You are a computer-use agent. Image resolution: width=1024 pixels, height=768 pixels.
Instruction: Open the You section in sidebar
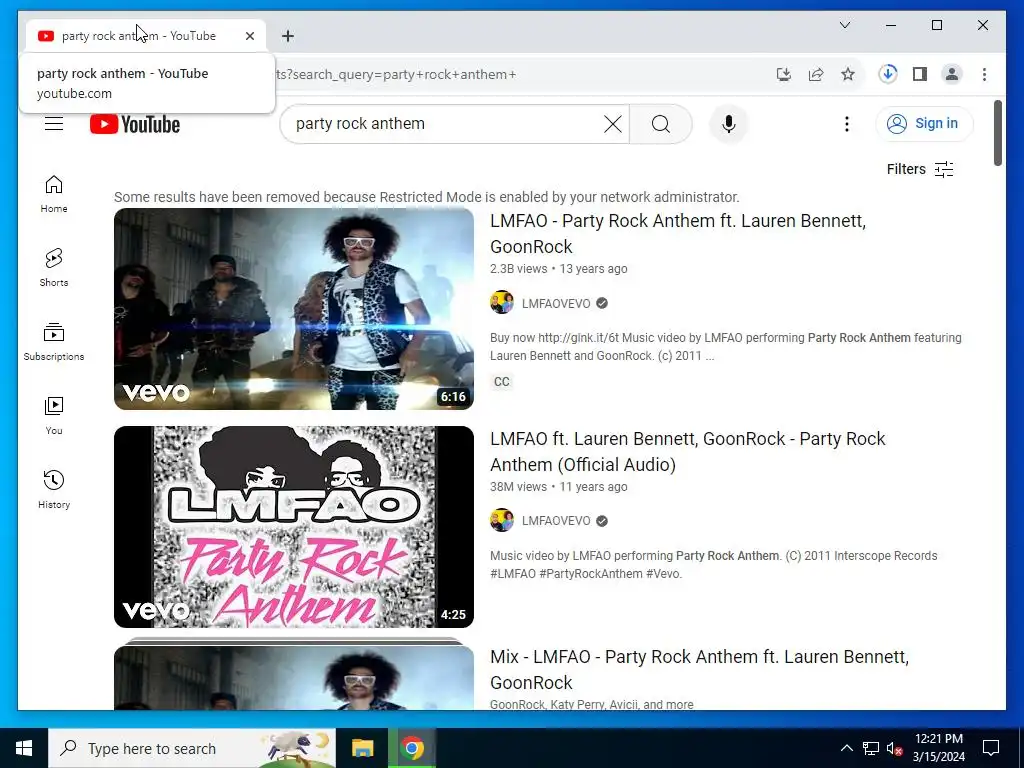pyautogui.click(x=54, y=415)
